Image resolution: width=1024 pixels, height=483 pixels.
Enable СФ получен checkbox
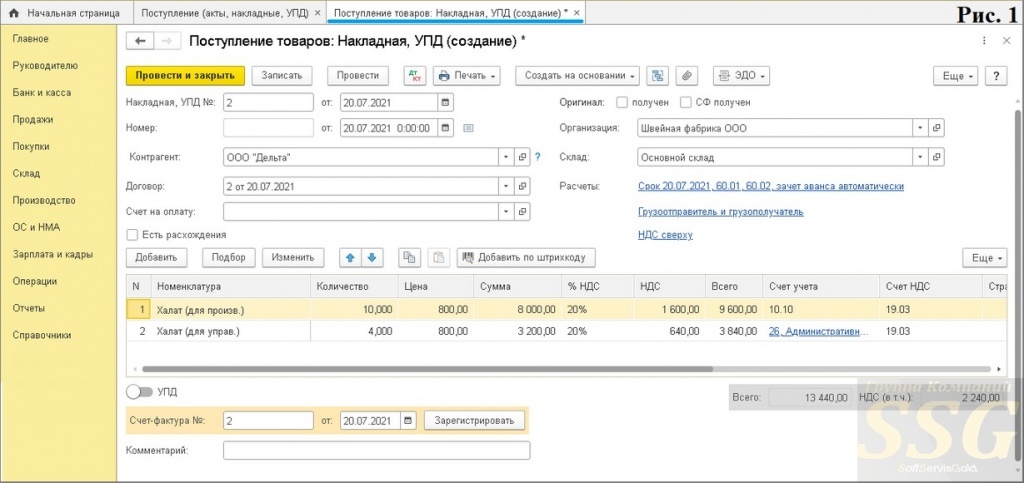[x=685, y=102]
